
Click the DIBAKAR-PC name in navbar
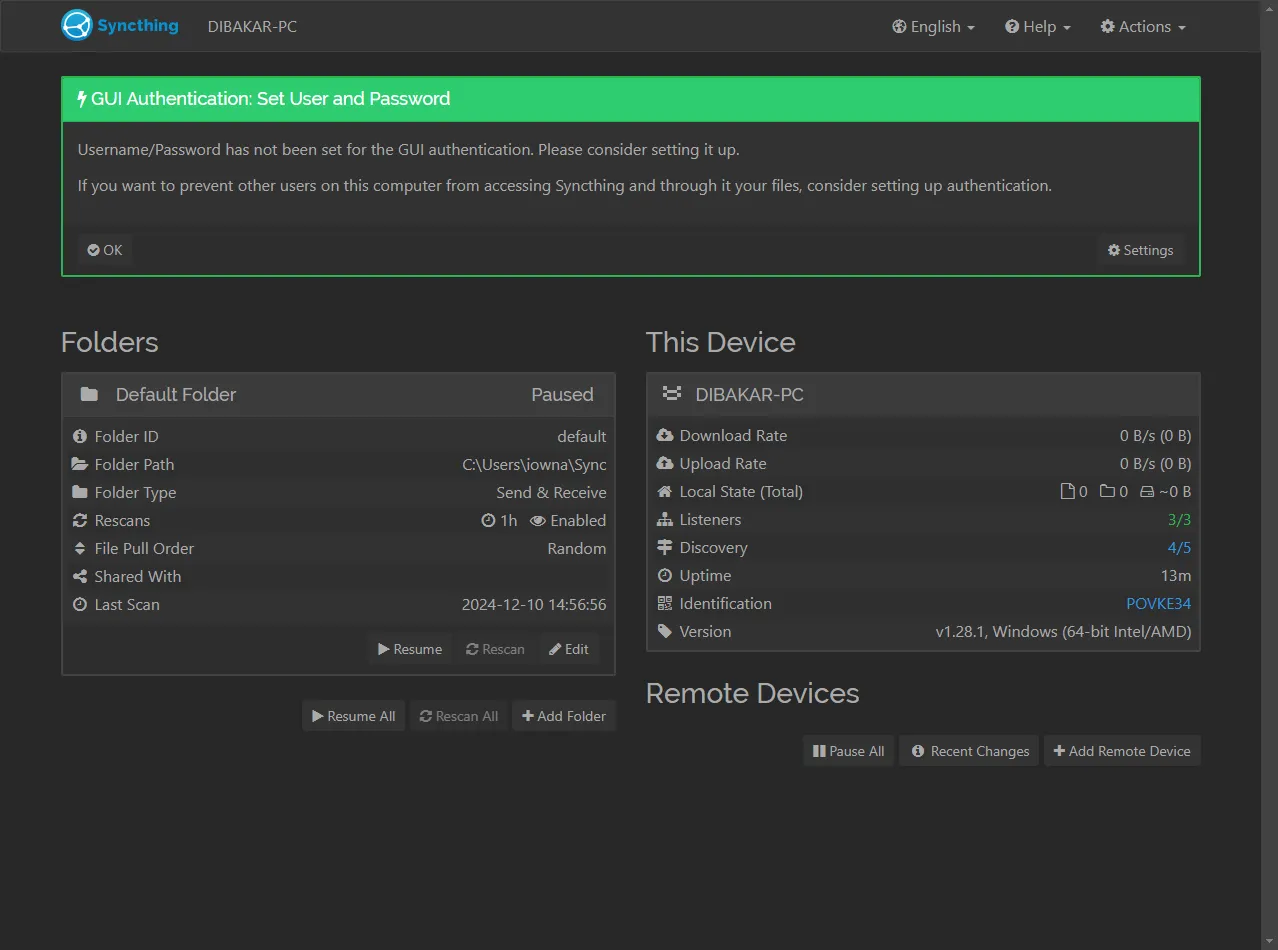pyautogui.click(x=252, y=27)
